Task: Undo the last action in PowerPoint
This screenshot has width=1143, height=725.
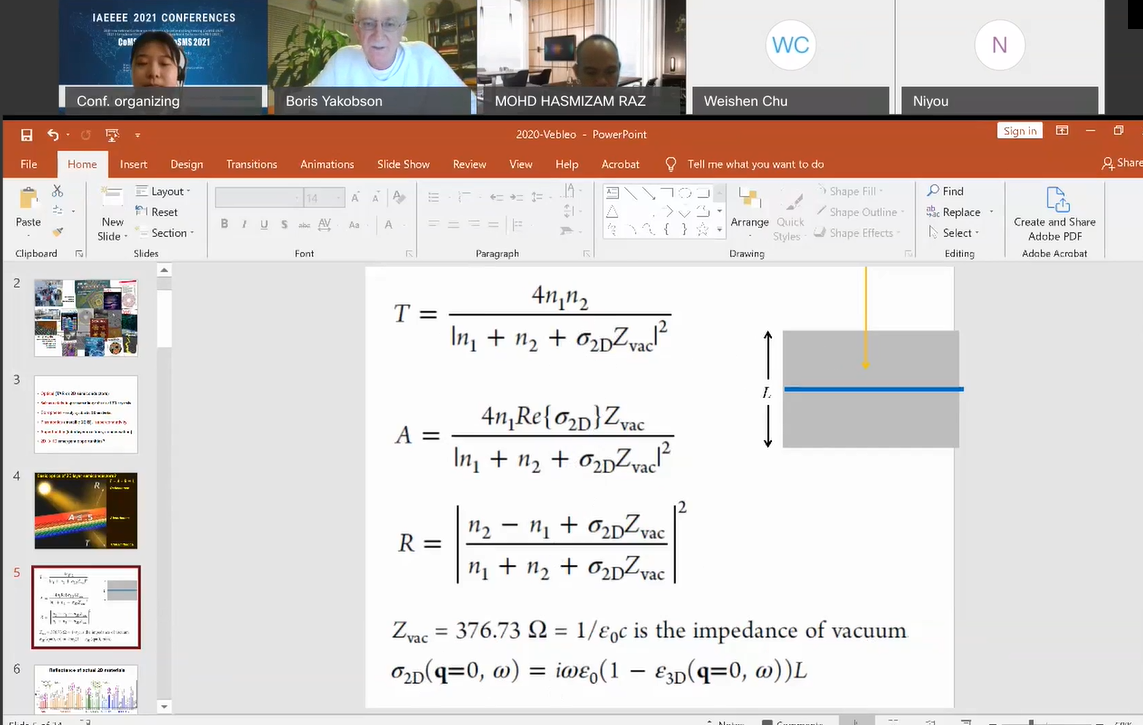Action: (x=52, y=135)
